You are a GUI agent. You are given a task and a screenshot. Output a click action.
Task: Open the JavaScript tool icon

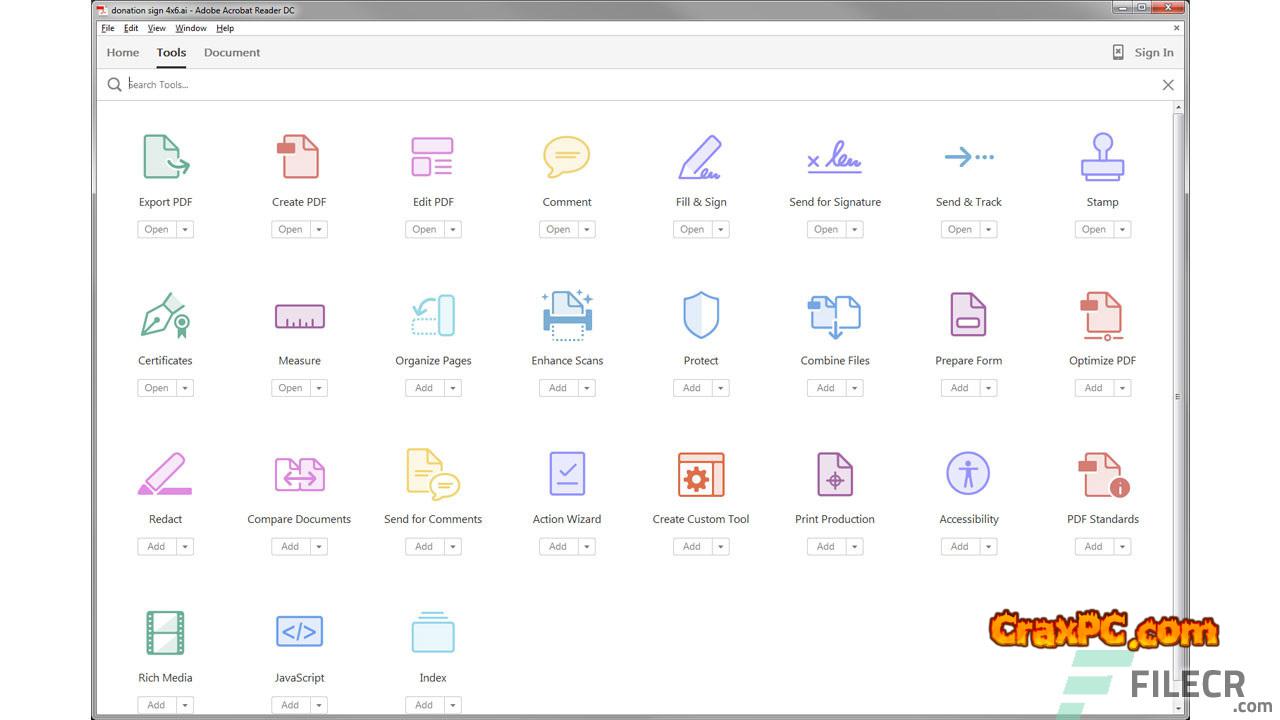299,632
